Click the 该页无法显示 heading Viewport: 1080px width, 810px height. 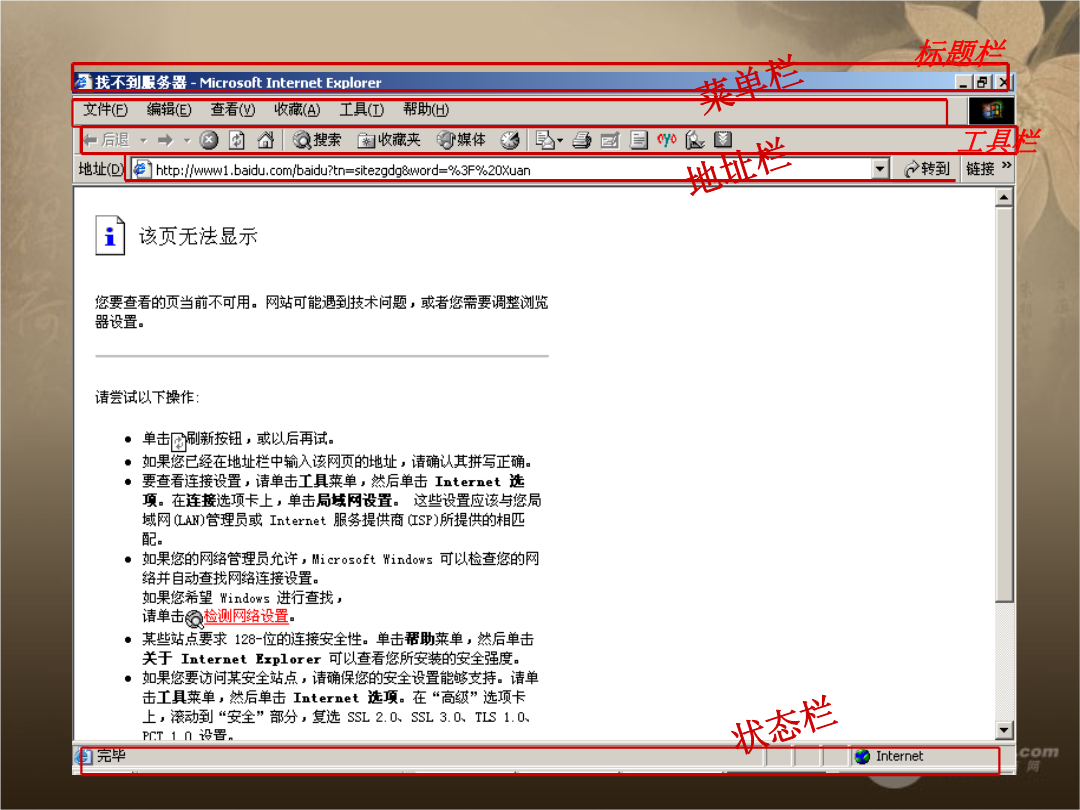(198, 236)
